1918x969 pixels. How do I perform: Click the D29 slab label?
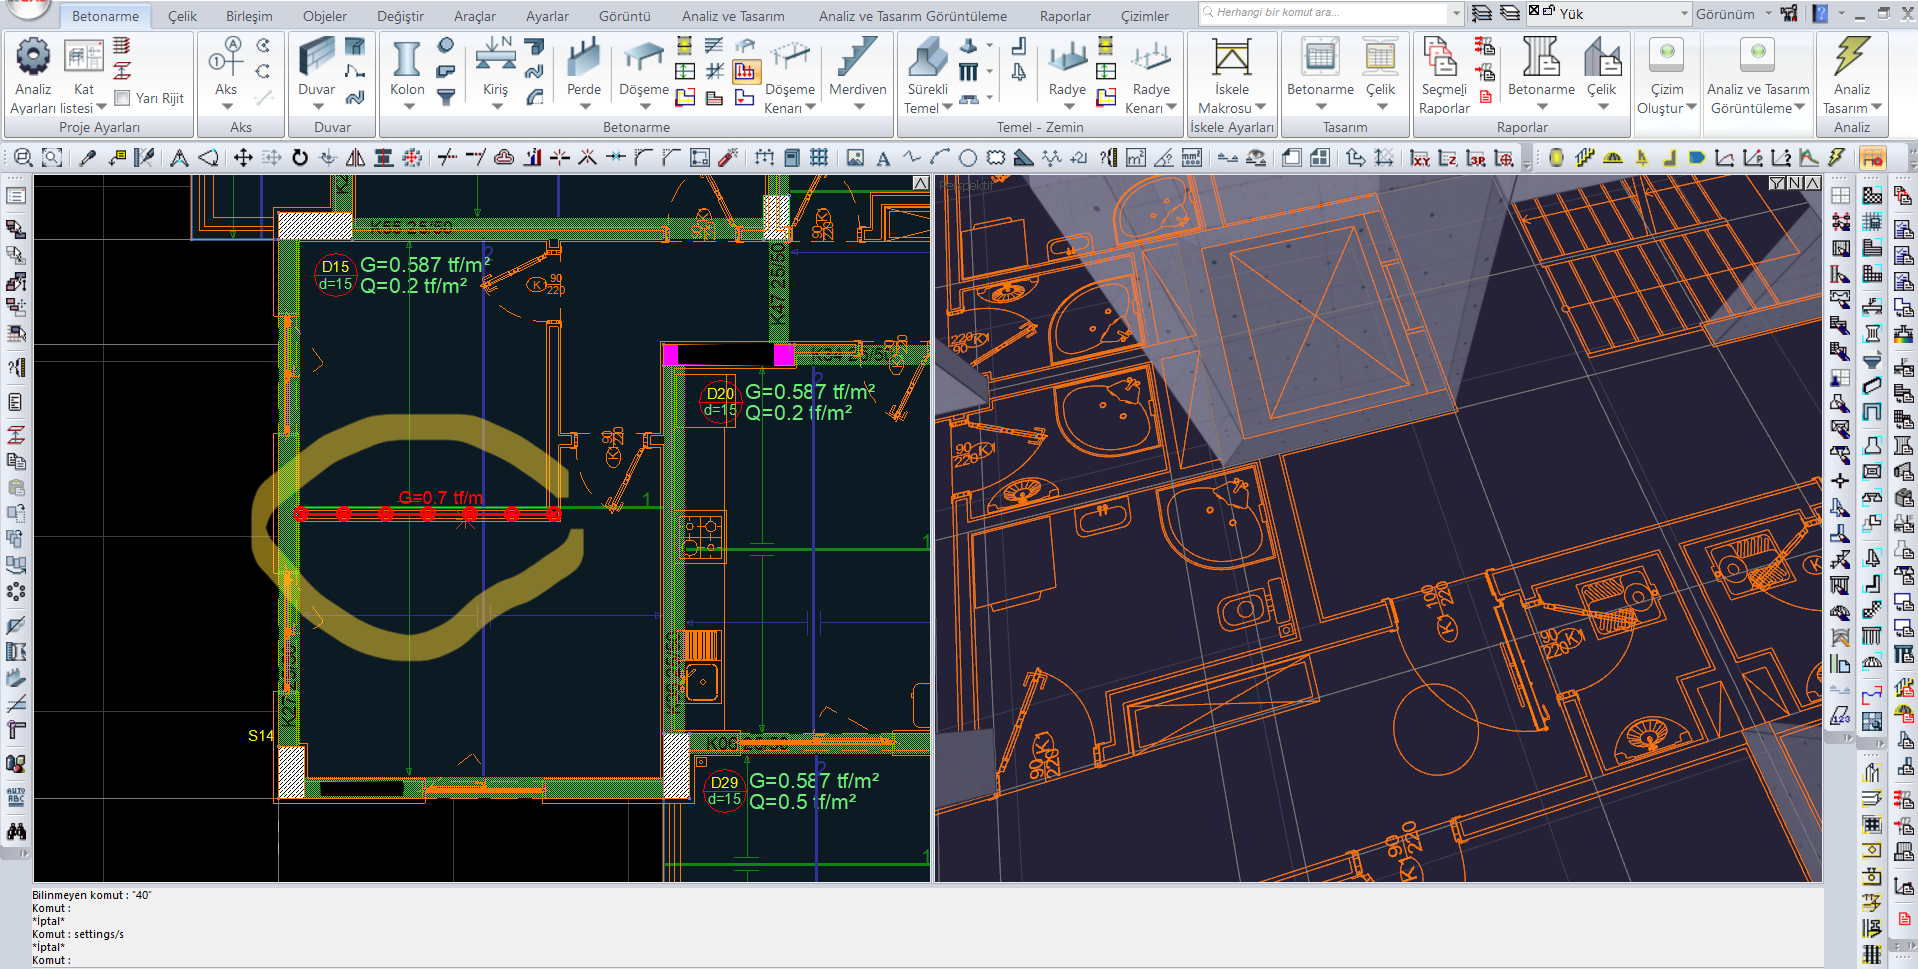pyautogui.click(x=724, y=790)
